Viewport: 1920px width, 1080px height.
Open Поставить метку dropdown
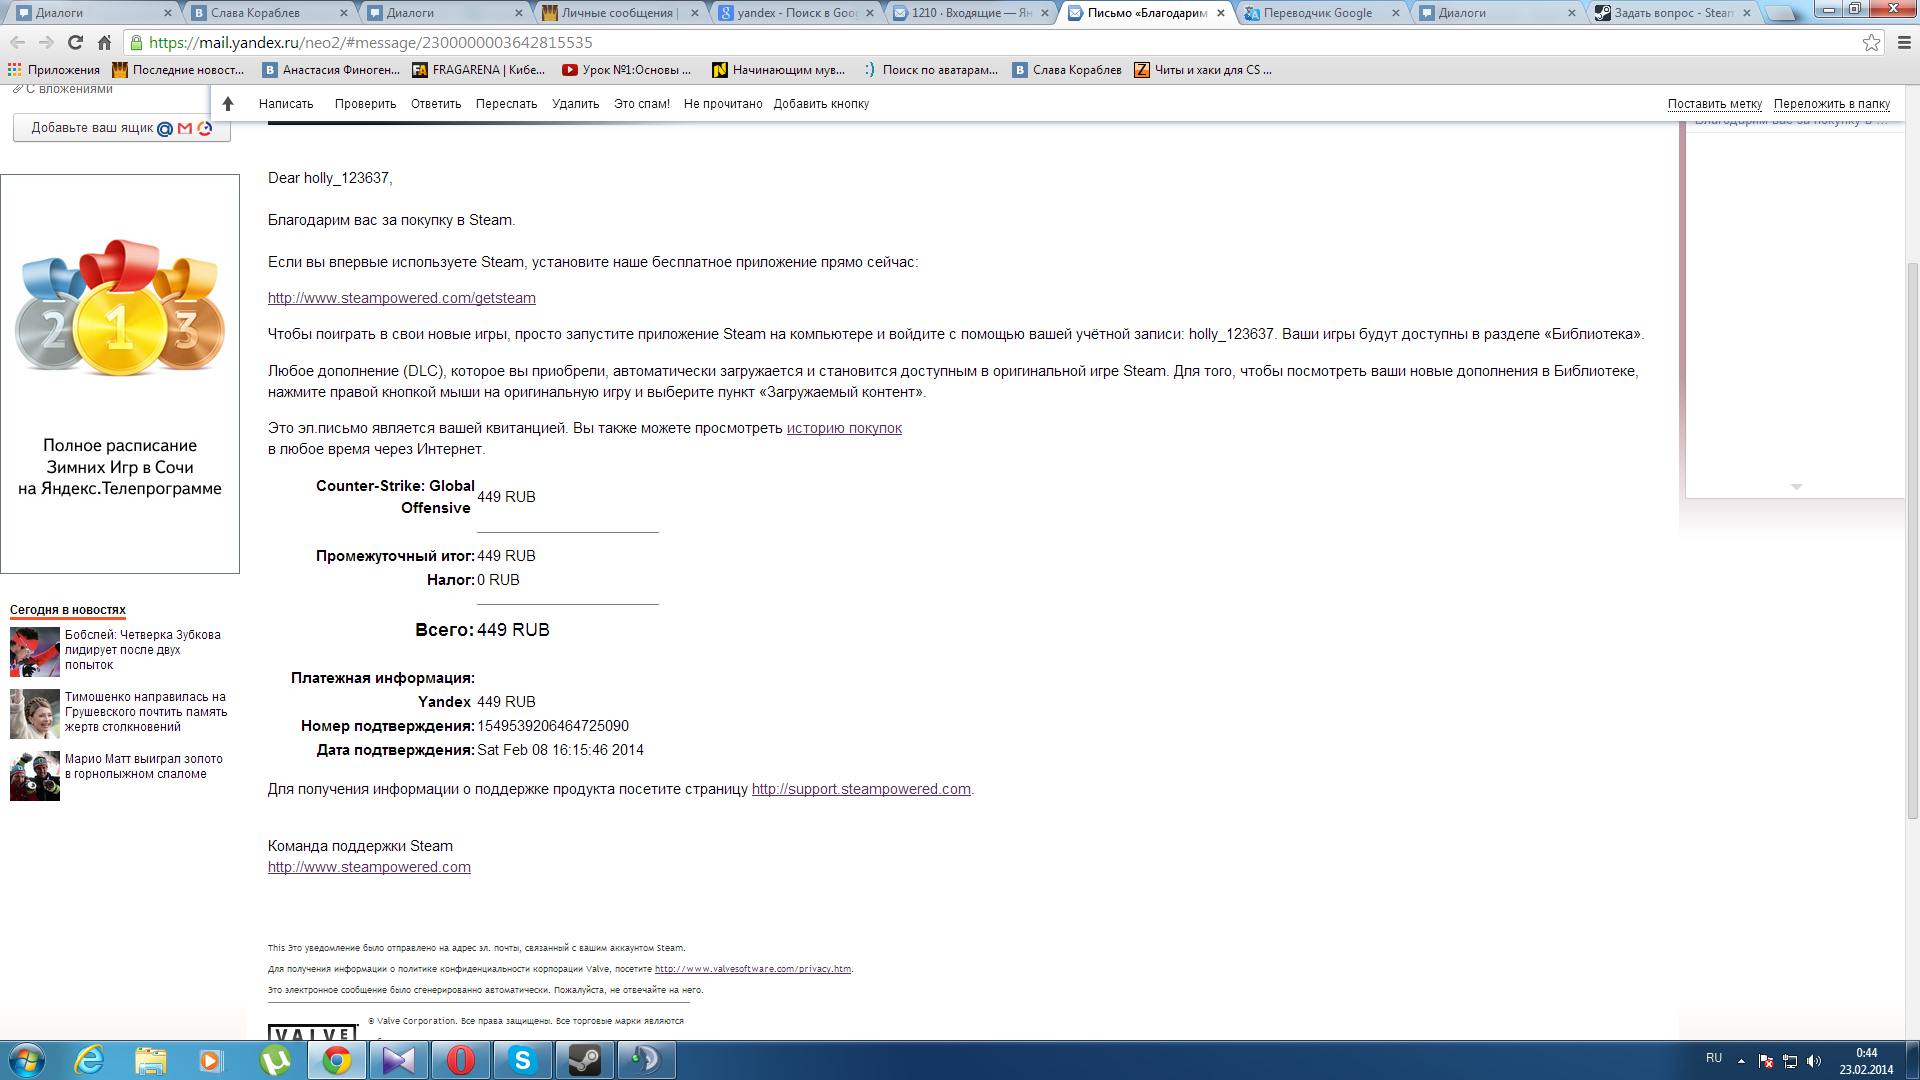[1714, 104]
